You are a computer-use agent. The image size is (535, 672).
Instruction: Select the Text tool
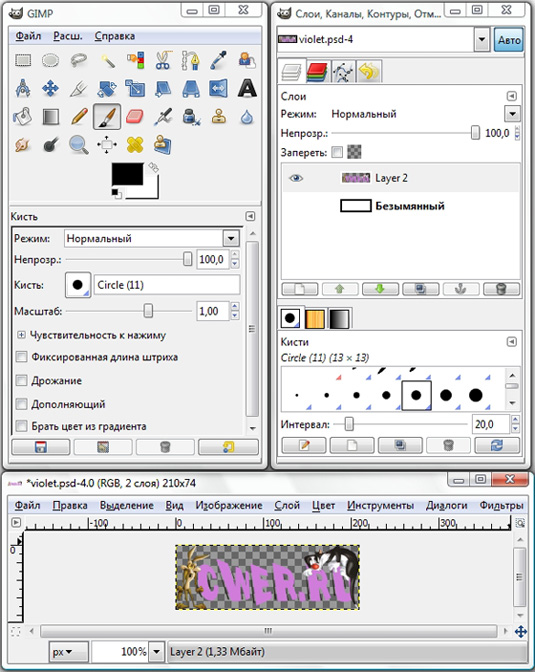point(247,88)
